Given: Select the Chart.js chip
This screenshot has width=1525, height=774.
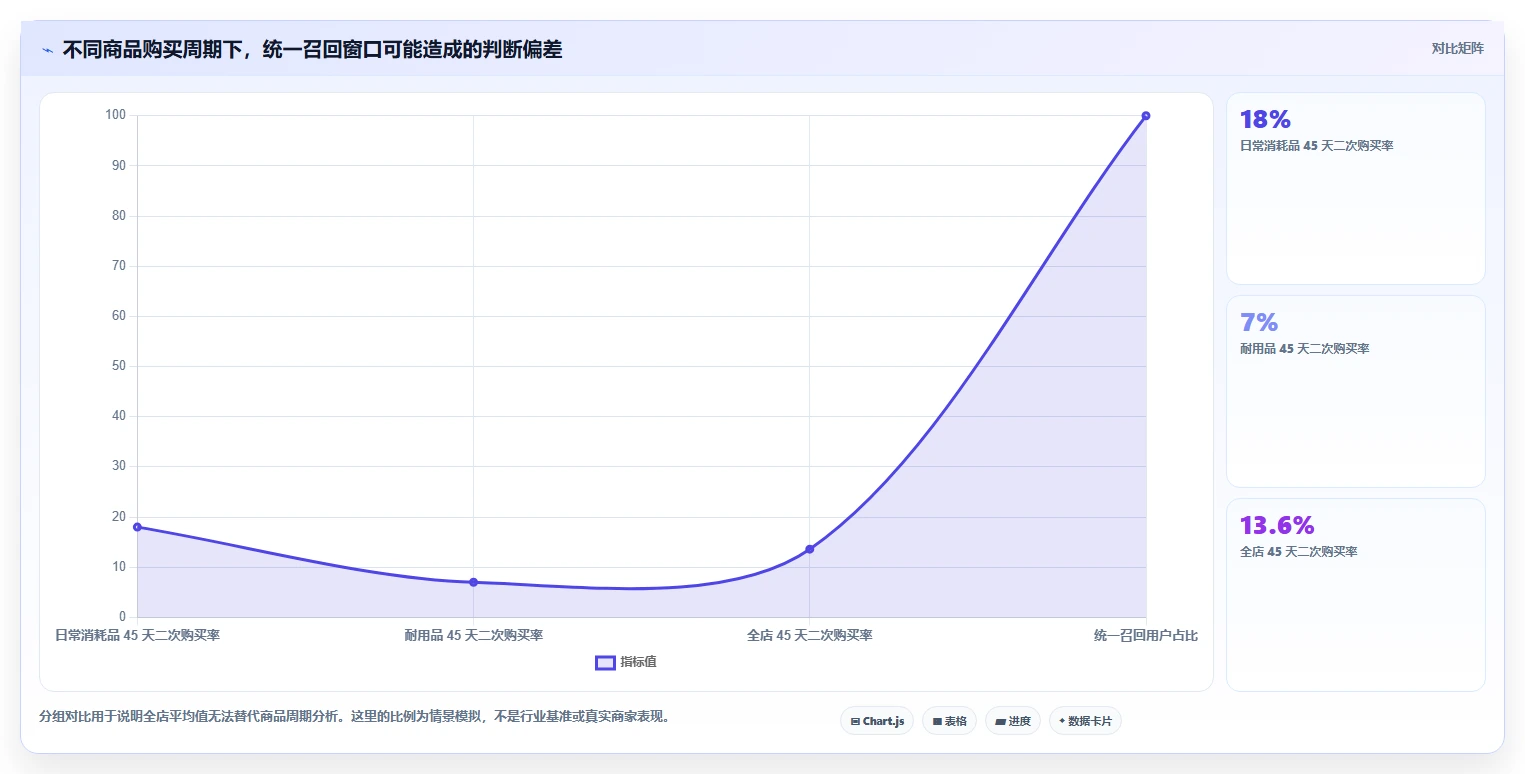Looking at the screenshot, I should point(877,721).
